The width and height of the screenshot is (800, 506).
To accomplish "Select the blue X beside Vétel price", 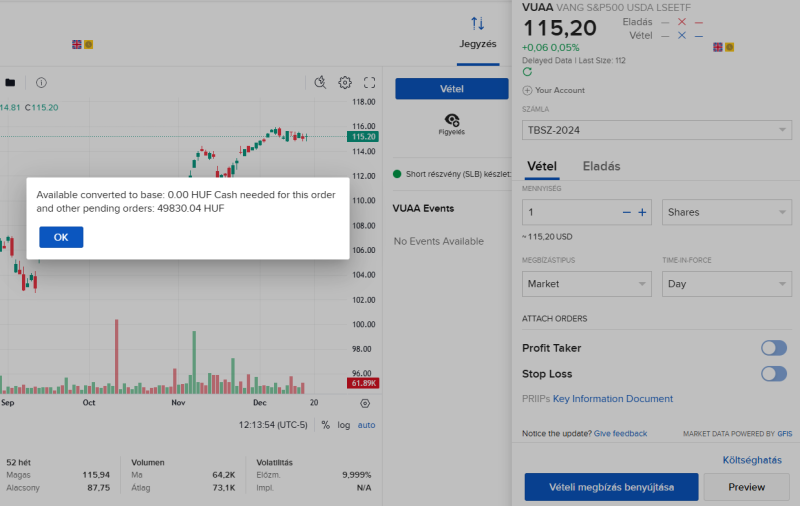I will coord(682,36).
